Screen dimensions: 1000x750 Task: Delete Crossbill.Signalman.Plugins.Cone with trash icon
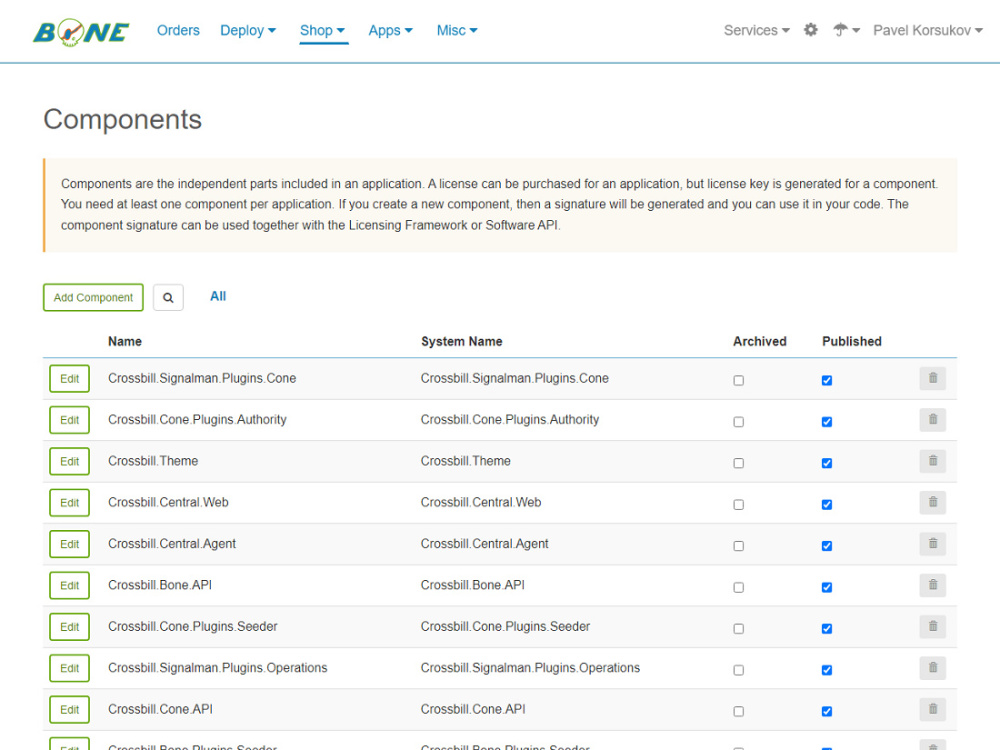(x=932, y=378)
